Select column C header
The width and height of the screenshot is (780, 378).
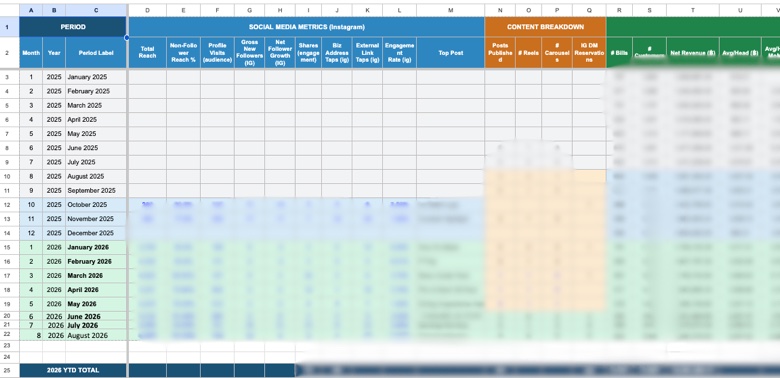(96, 10)
